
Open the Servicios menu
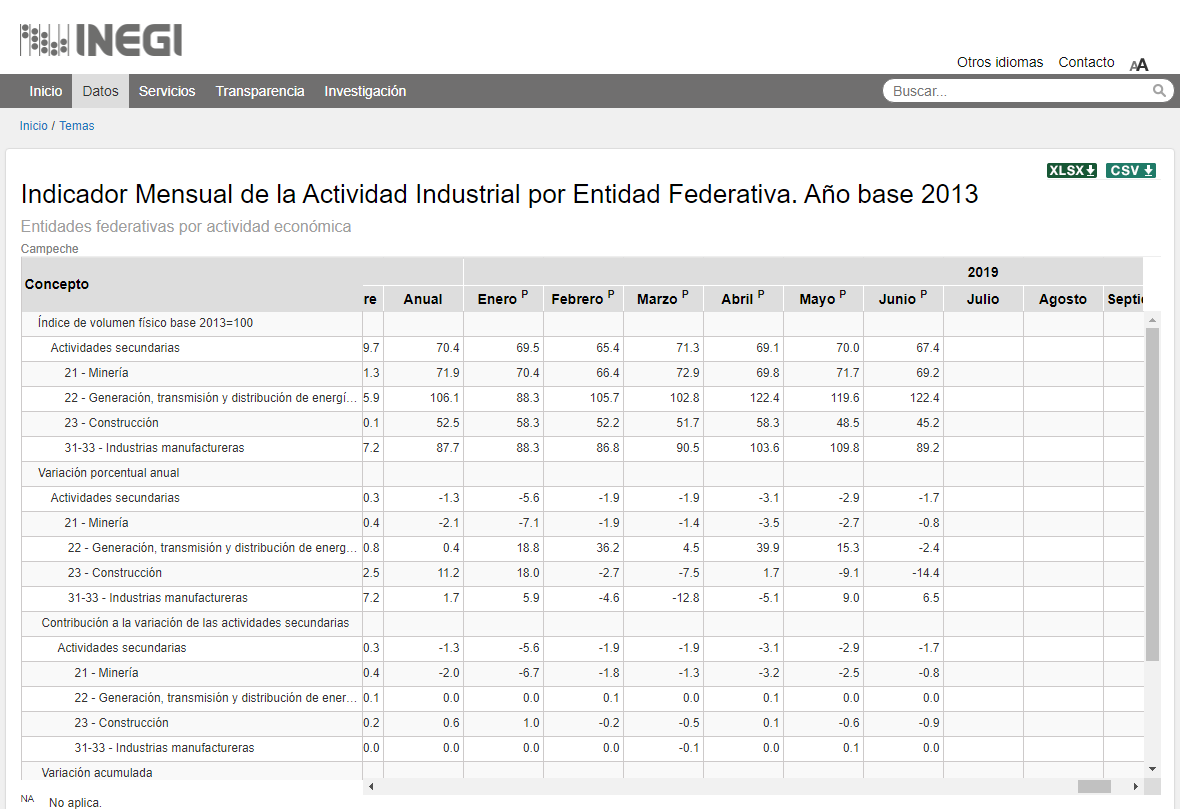point(167,91)
